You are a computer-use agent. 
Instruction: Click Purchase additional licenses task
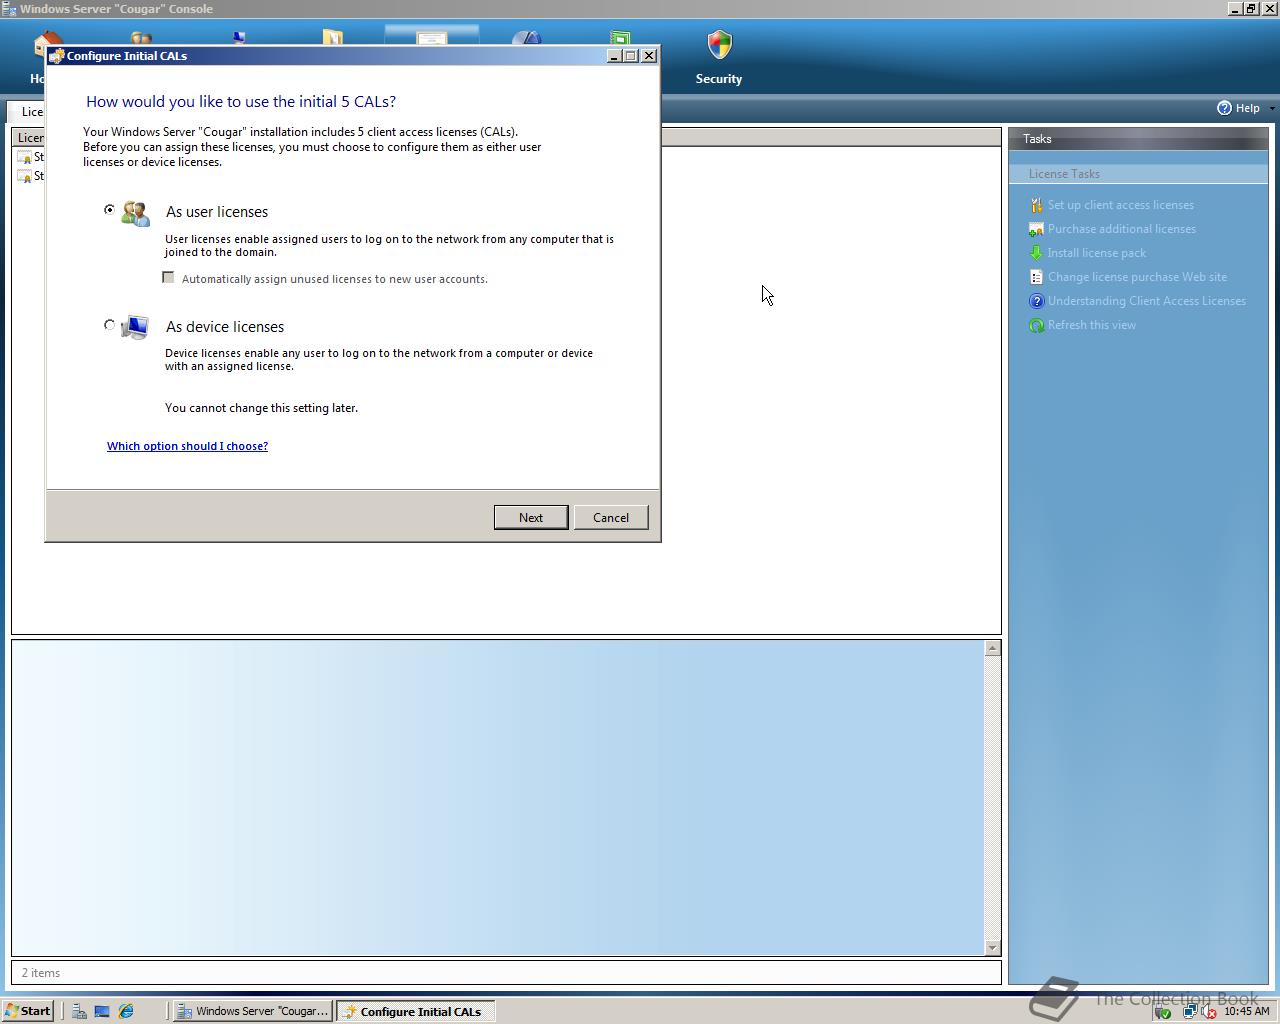[x=1121, y=229]
